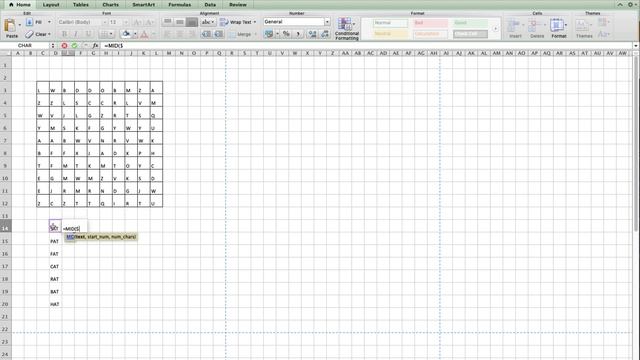Apply the Bad cell style
The width and height of the screenshot is (640, 360).
point(430,23)
